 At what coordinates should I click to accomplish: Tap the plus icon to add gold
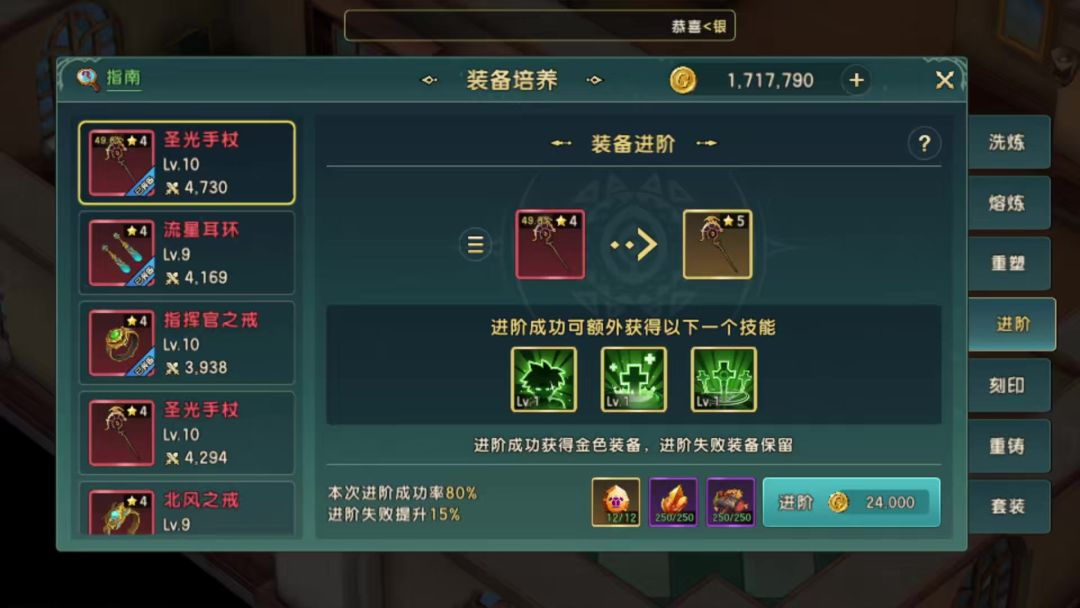click(x=856, y=81)
